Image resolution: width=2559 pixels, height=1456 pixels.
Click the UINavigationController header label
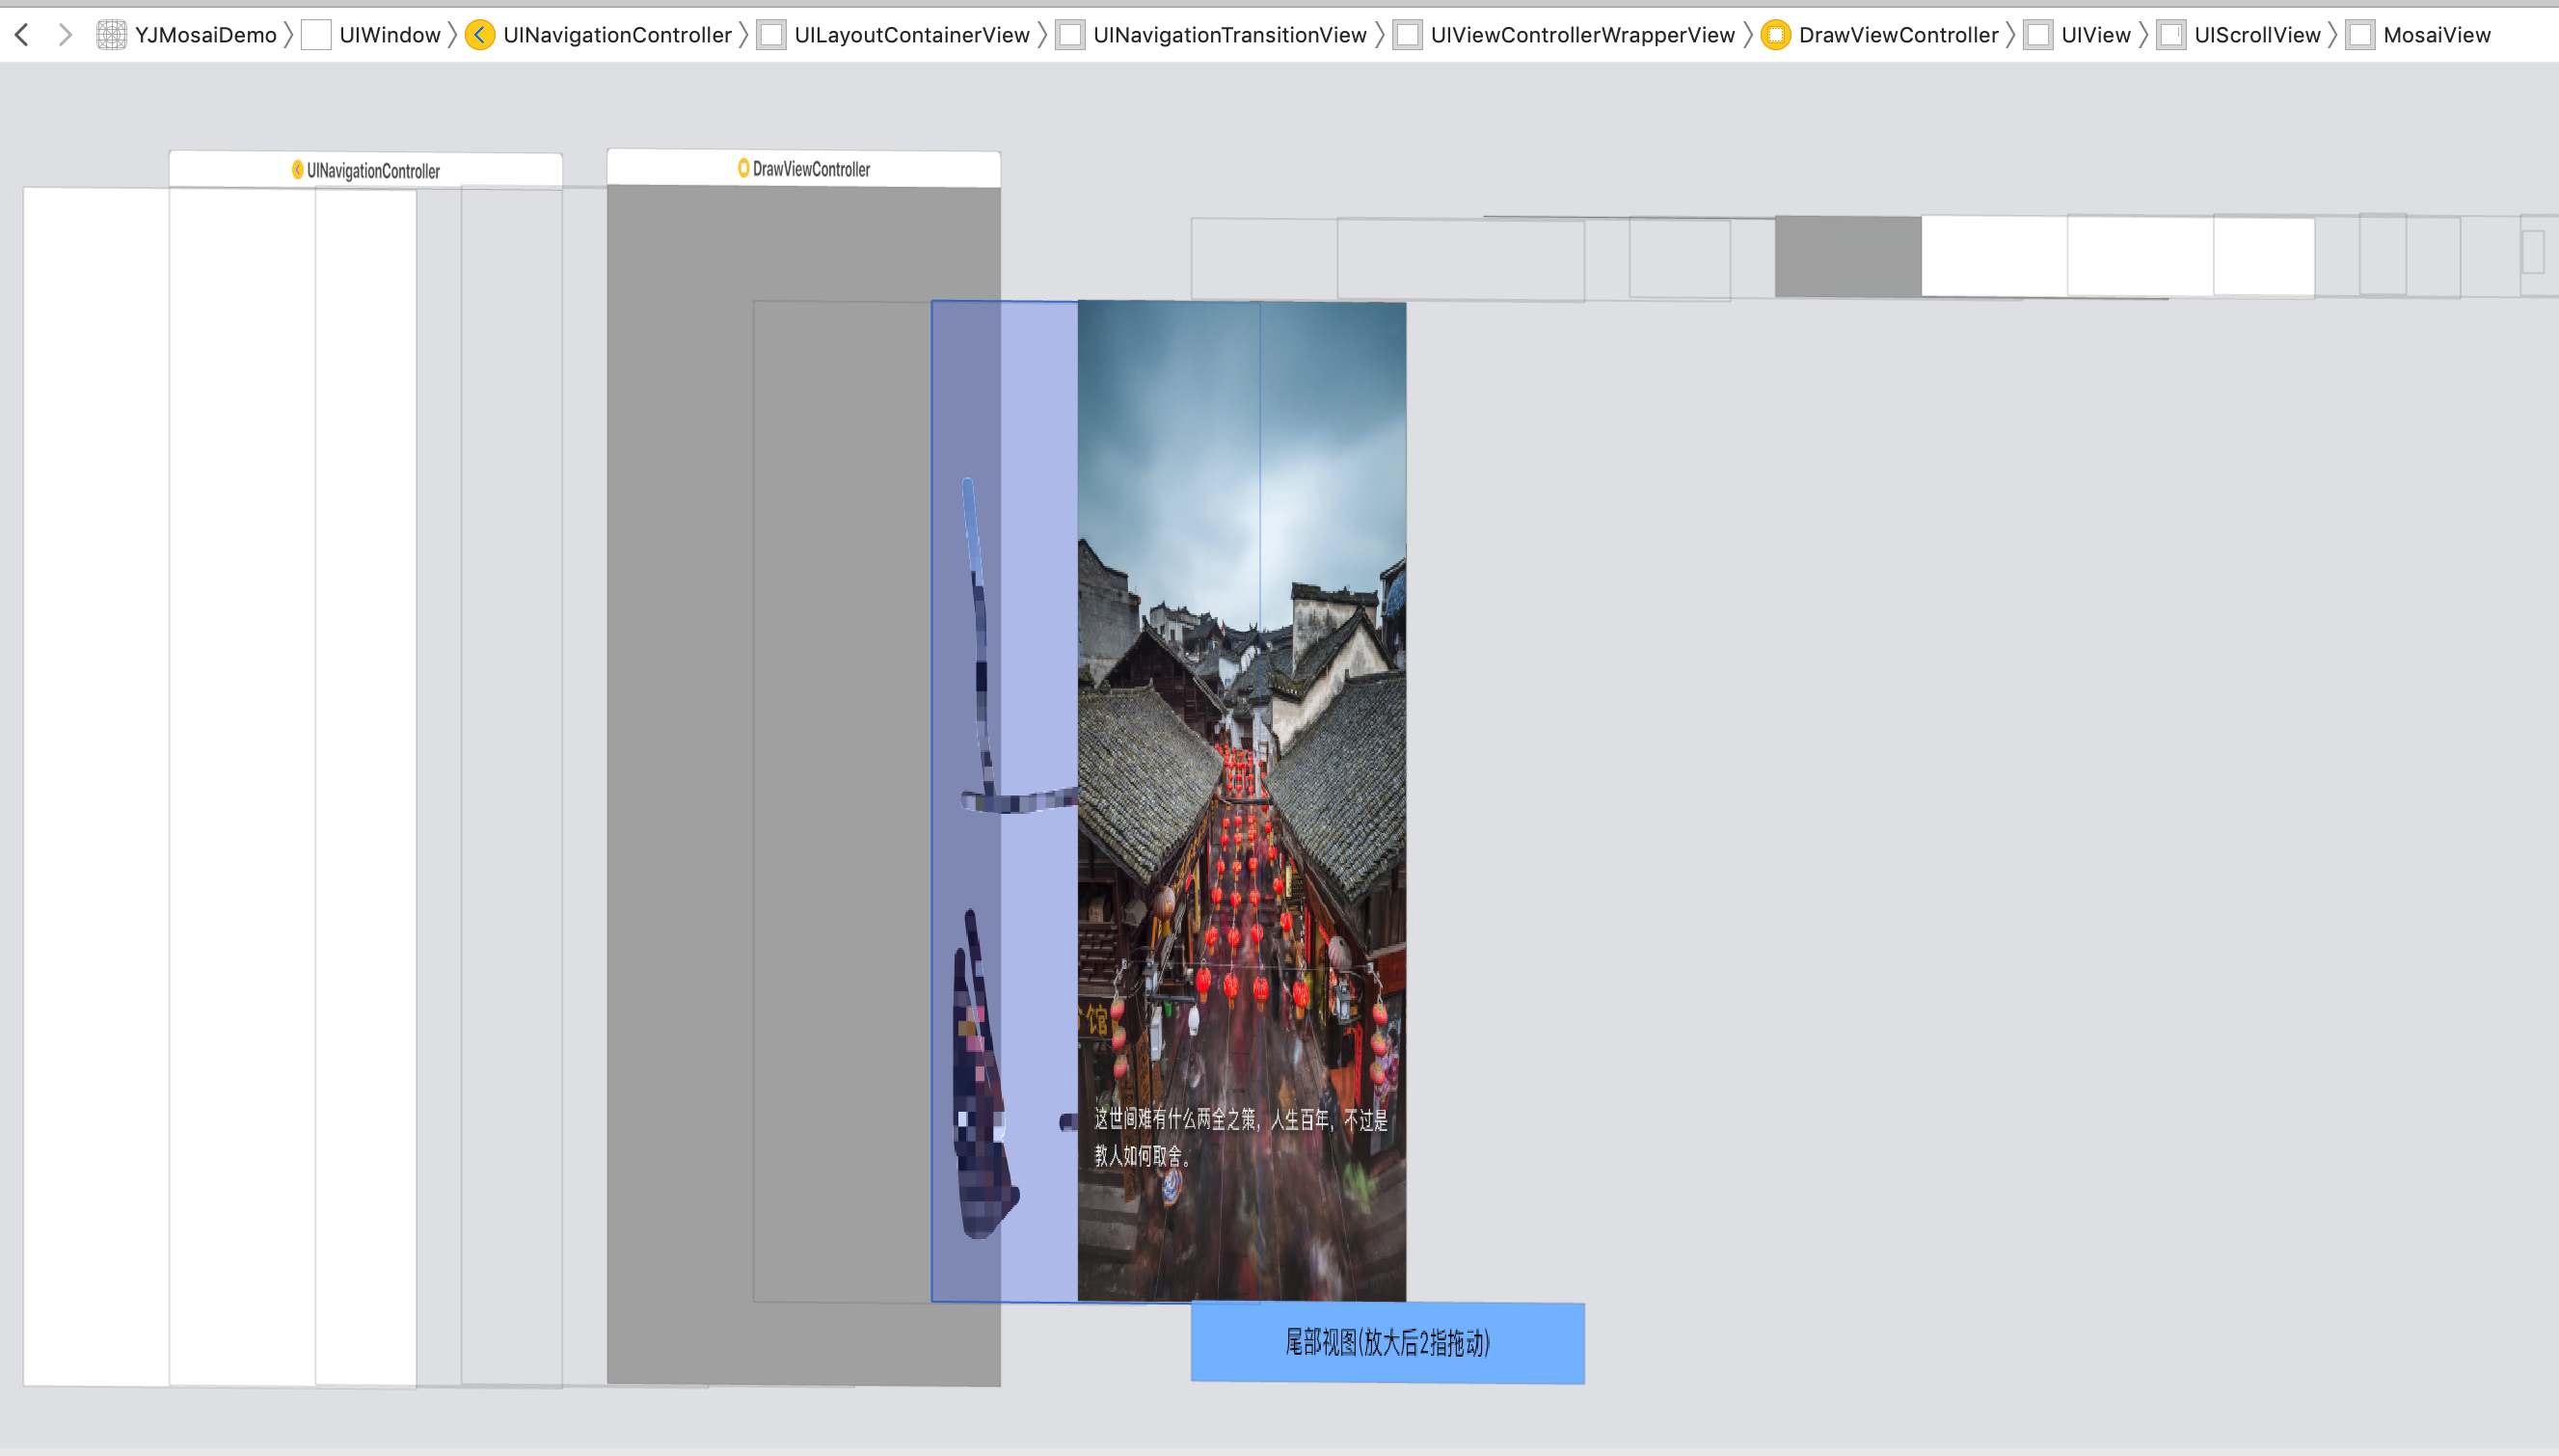[372, 171]
